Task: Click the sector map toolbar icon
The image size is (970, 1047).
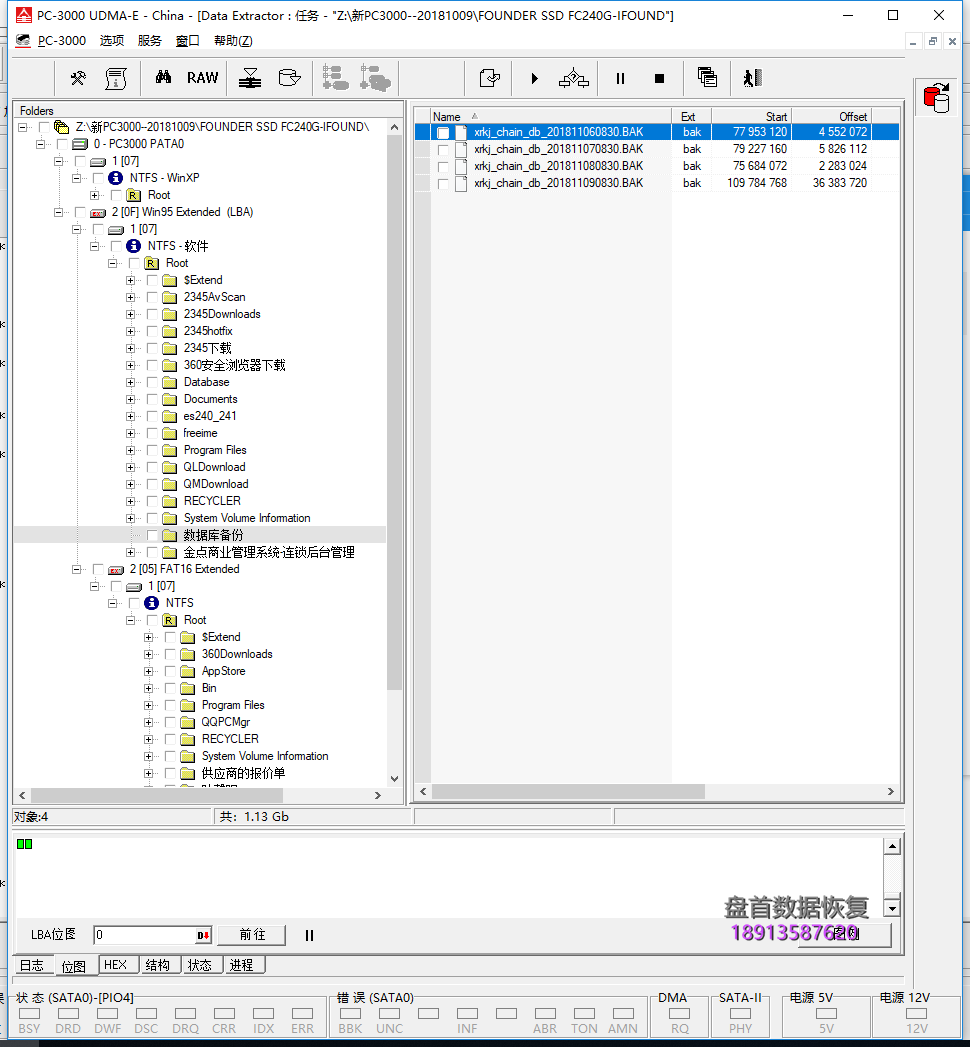Action: [250, 78]
